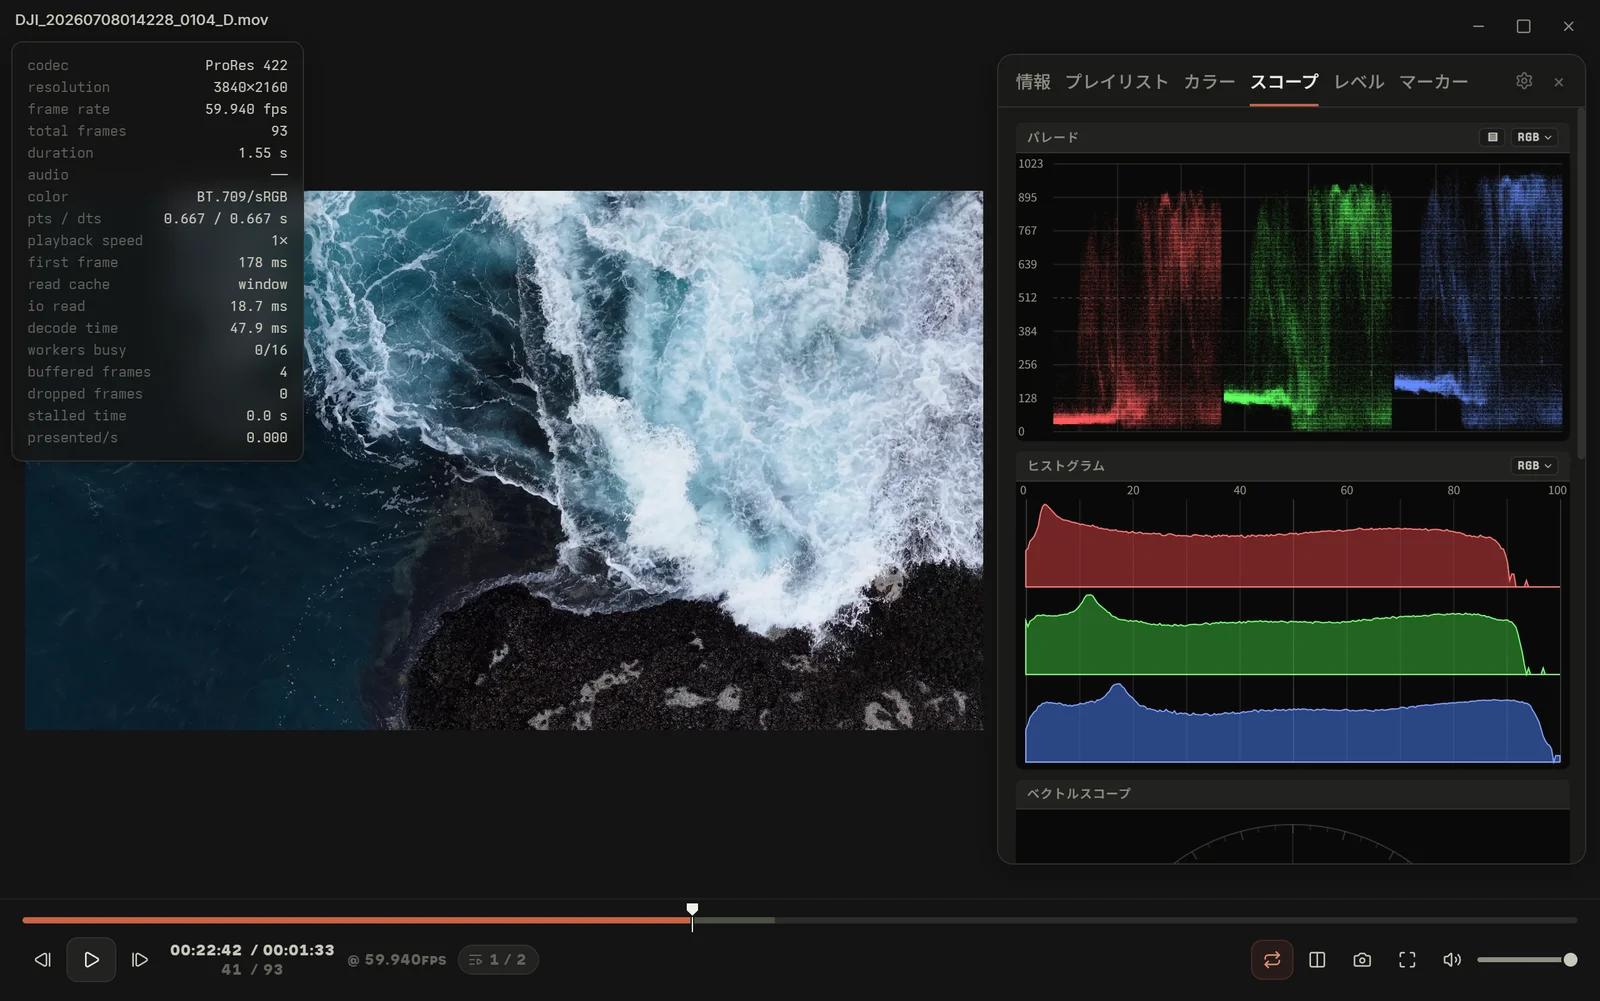Switch to the プレイリスト tab
This screenshot has width=1600, height=1001.
(1116, 82)
